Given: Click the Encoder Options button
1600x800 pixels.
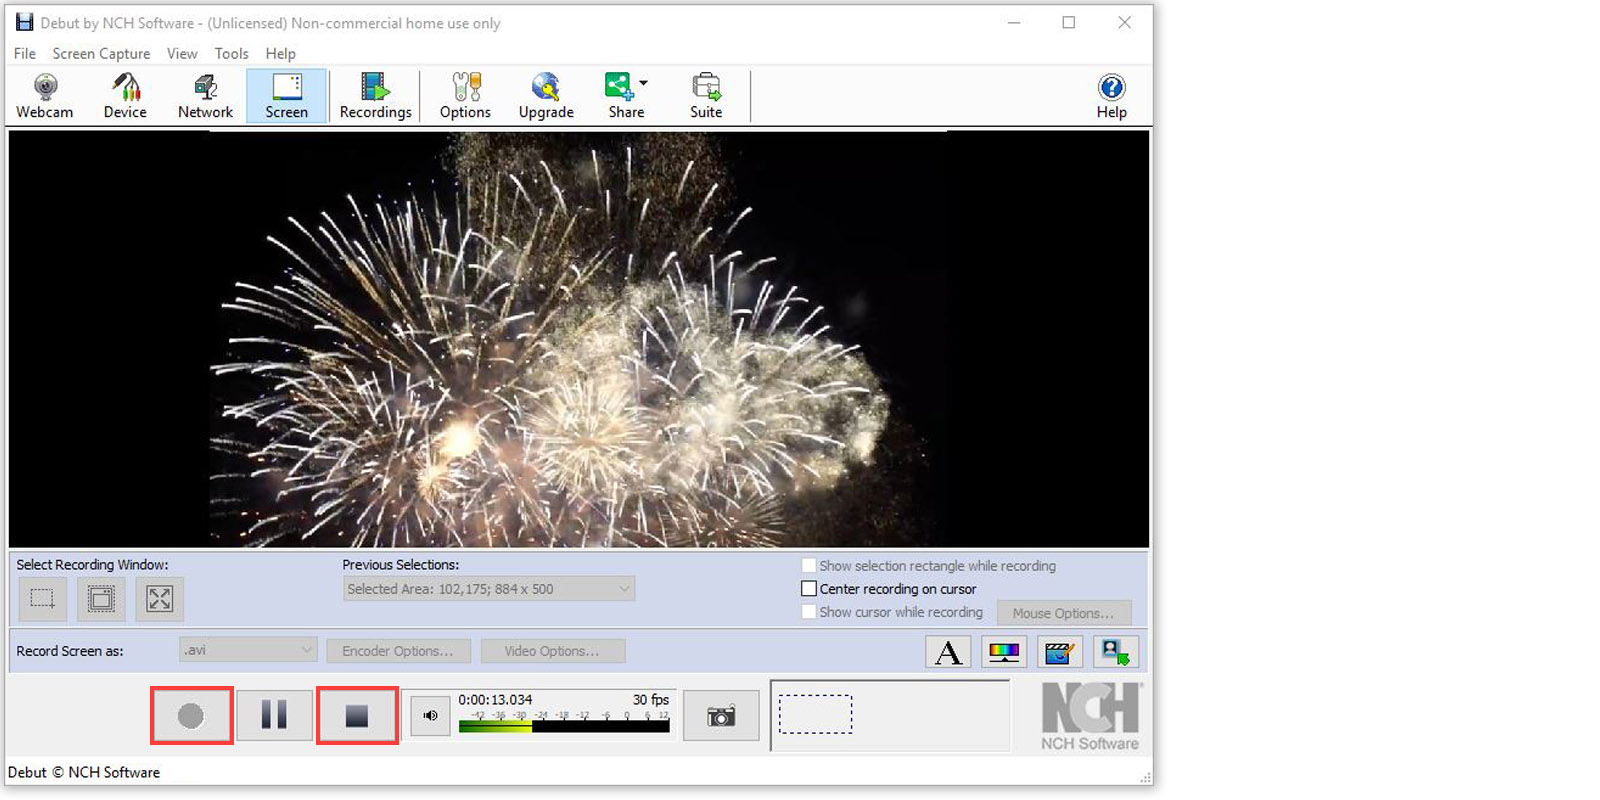Looking at the screenshot, I should pyautogui.click(x=398, y=651).
